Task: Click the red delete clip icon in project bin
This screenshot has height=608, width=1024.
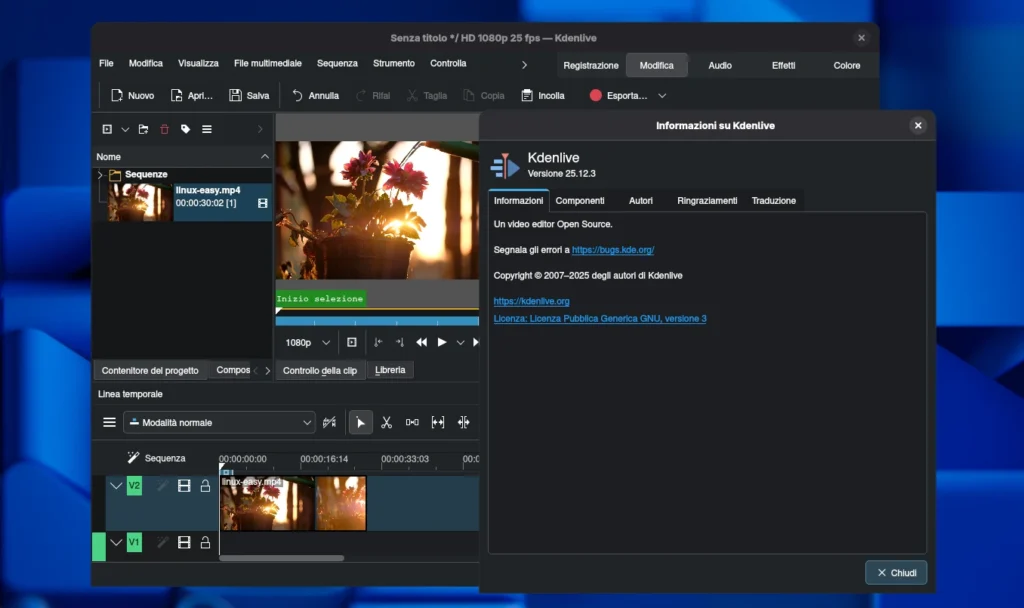Action: click(x=164, y=129)
